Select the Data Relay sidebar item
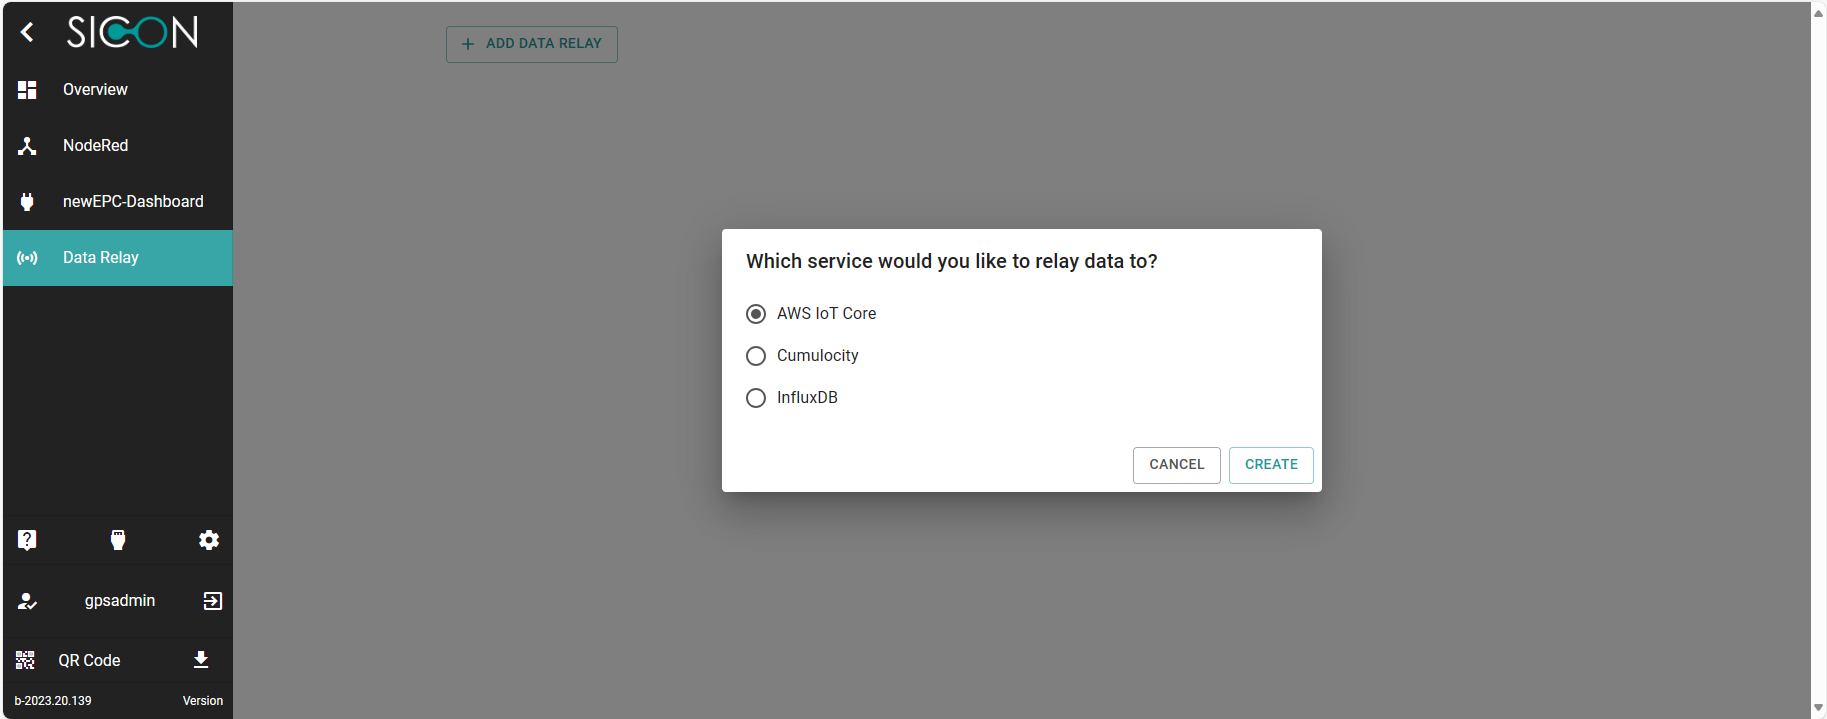The image size is (1827, 719). tap(100, 258)
